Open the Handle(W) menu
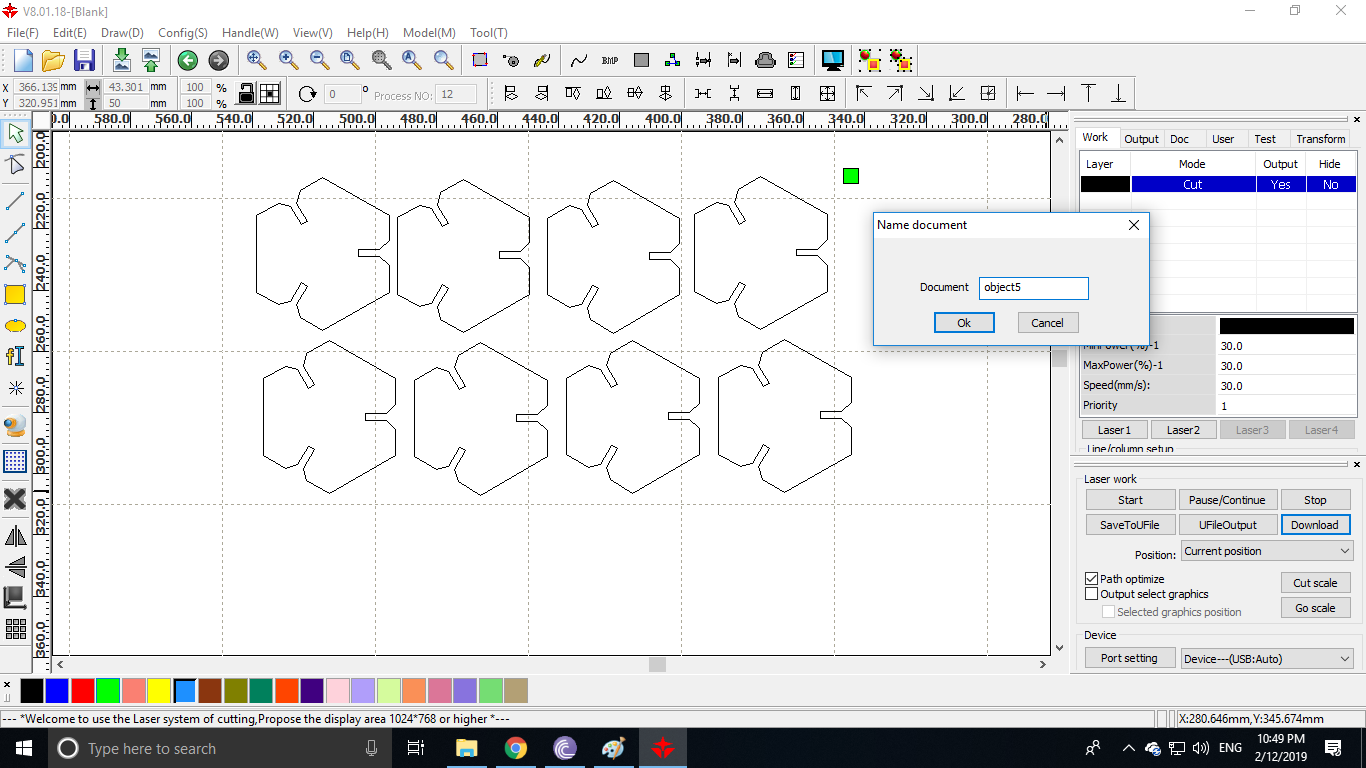1366x768 pixels. coord(250,33)
